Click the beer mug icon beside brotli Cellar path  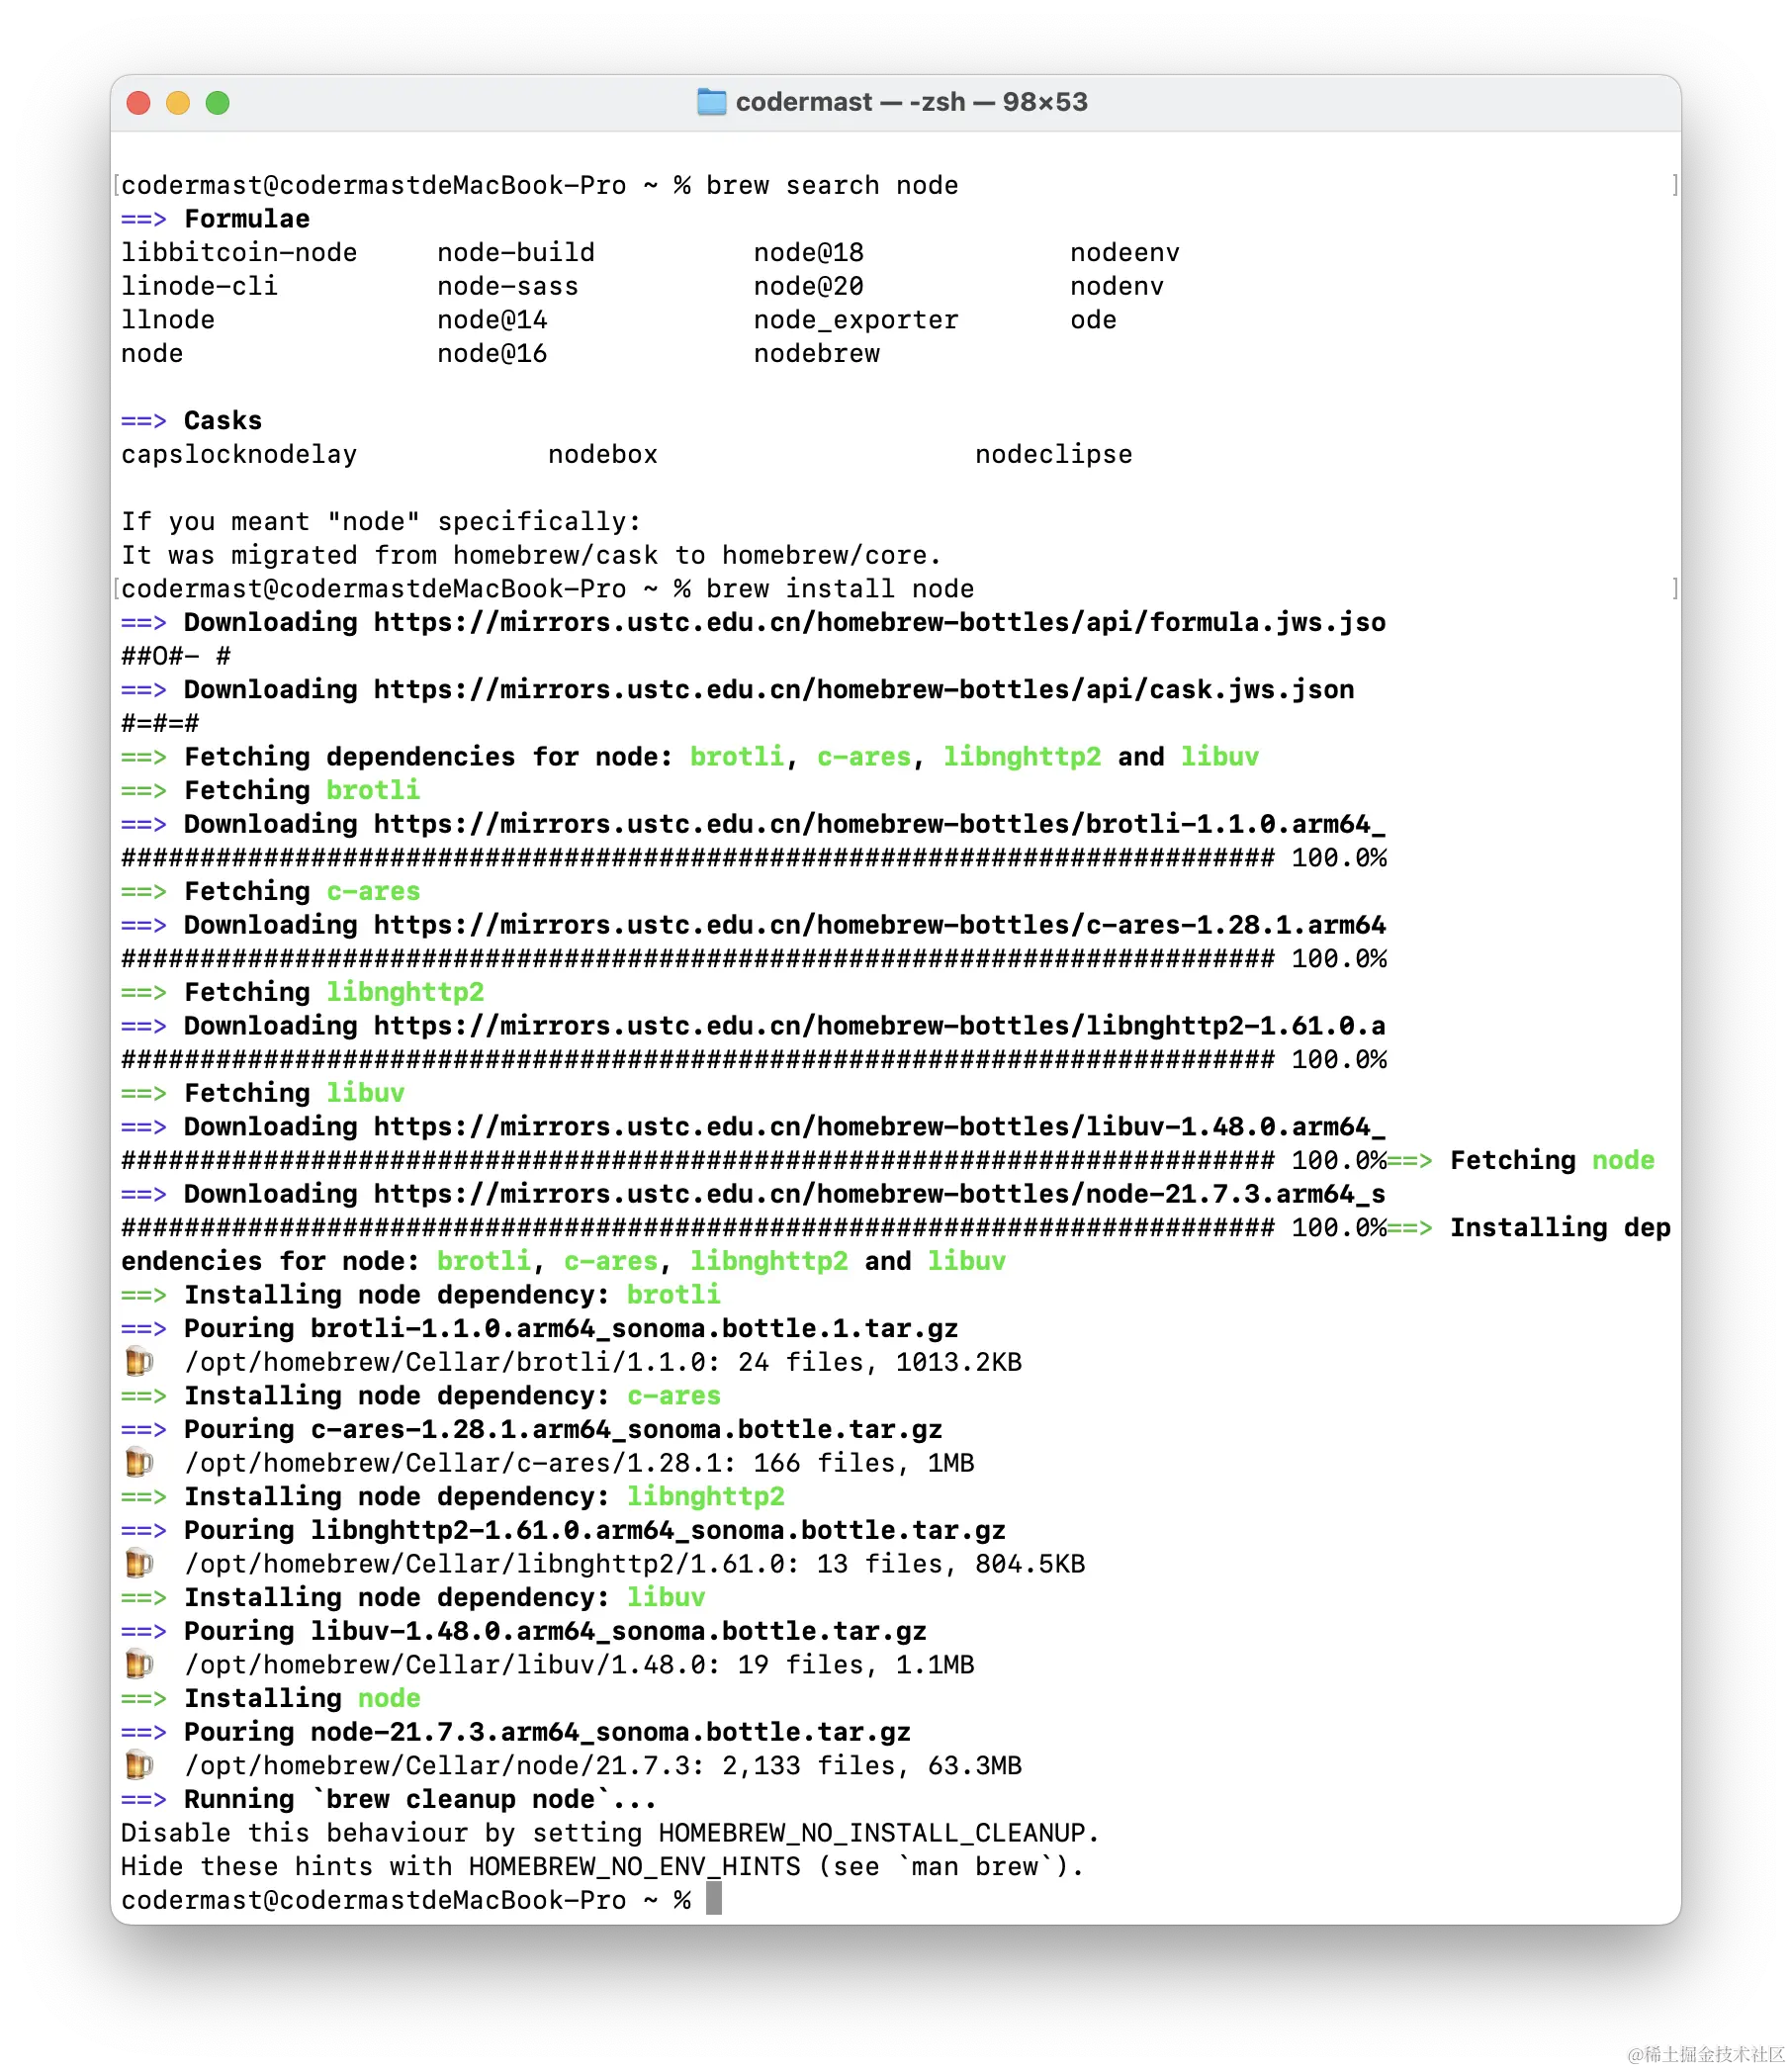(139, 1362)
